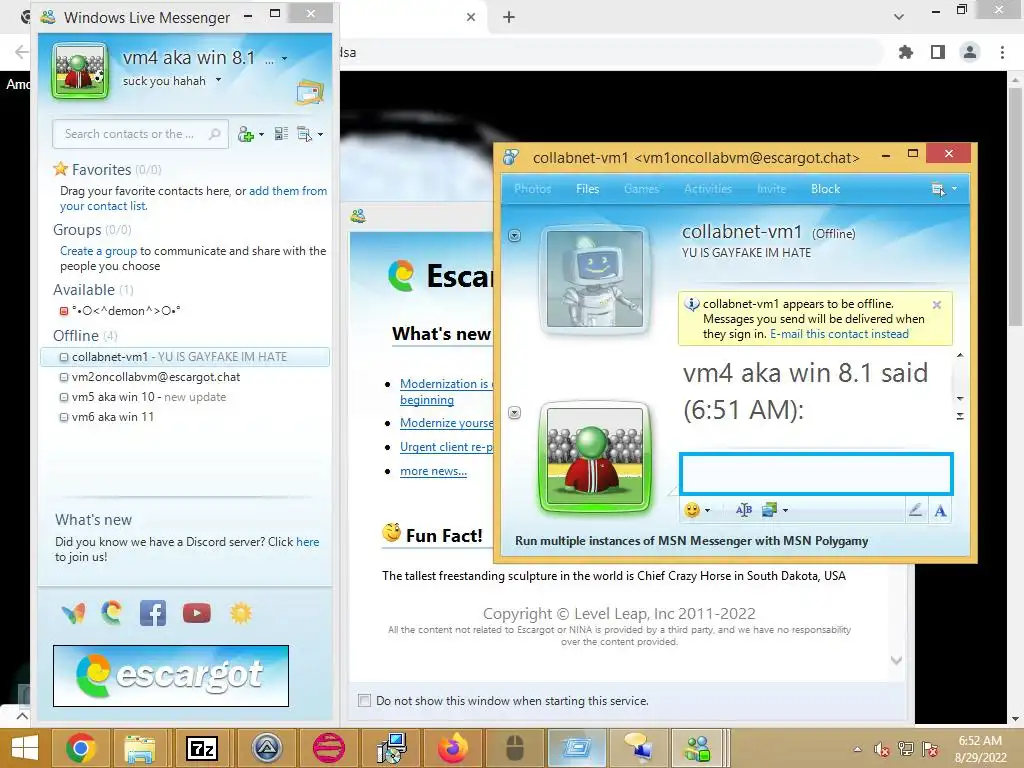Open Chrome tab search chevron
The image size is (1024, 768).
click(x=899, y=17)
